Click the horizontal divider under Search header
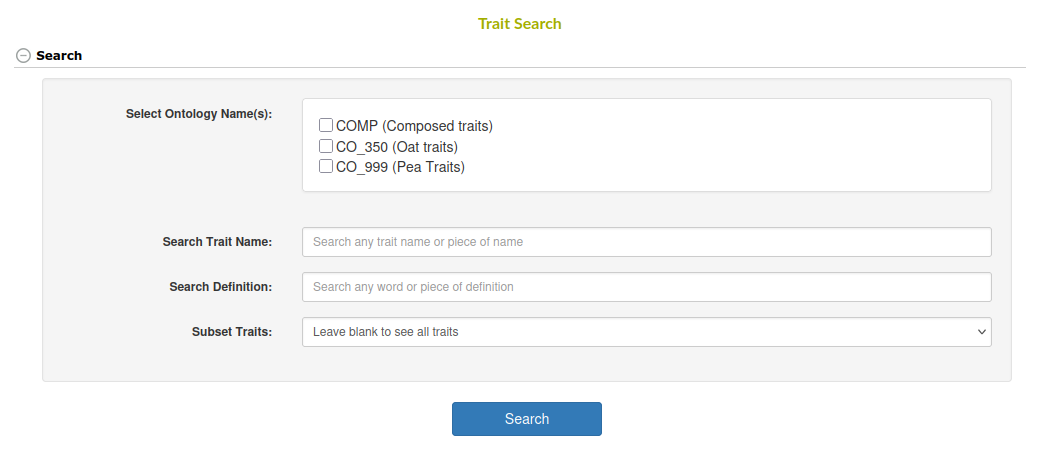The image size is (1040, 454). pos(600,68)
